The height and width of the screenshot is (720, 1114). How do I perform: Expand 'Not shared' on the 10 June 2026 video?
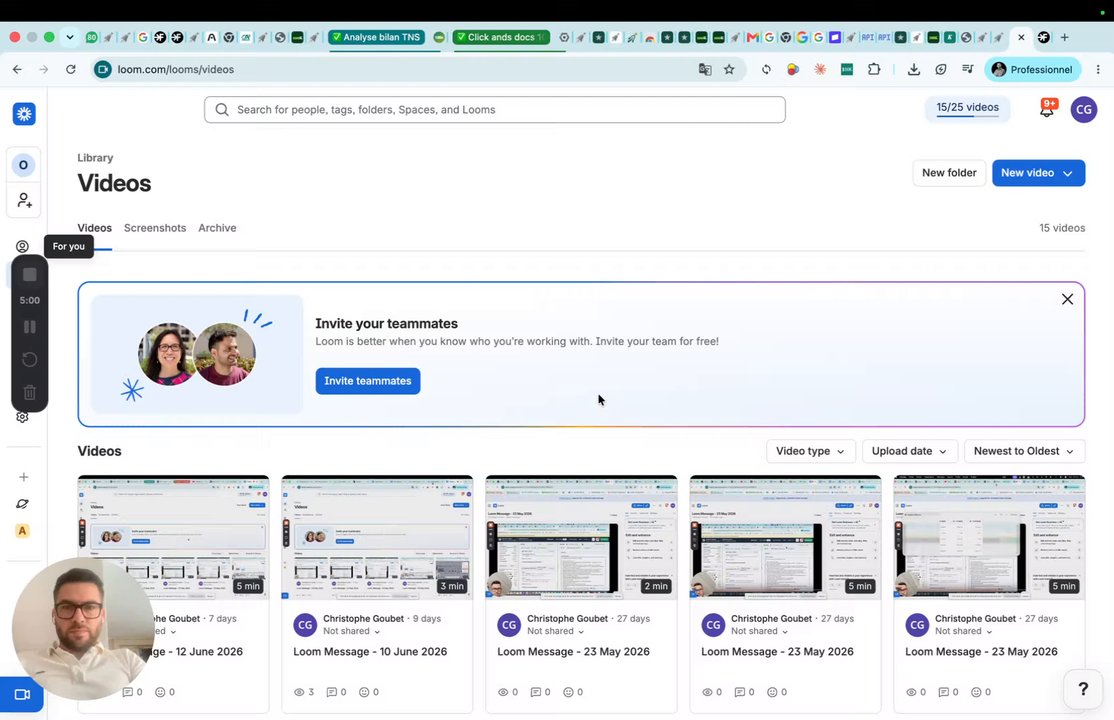(x=352, y=631)
